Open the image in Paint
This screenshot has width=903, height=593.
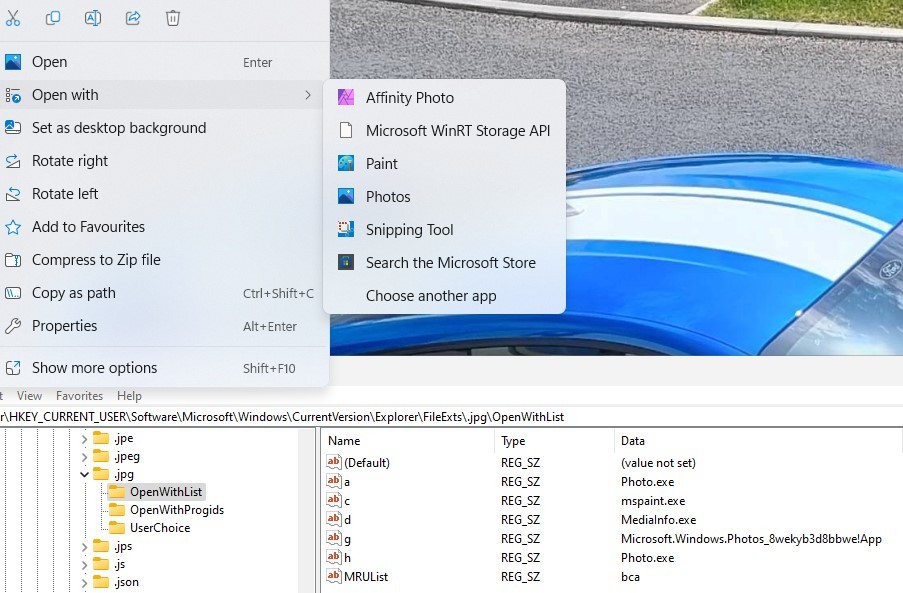[x=383, y=163]
